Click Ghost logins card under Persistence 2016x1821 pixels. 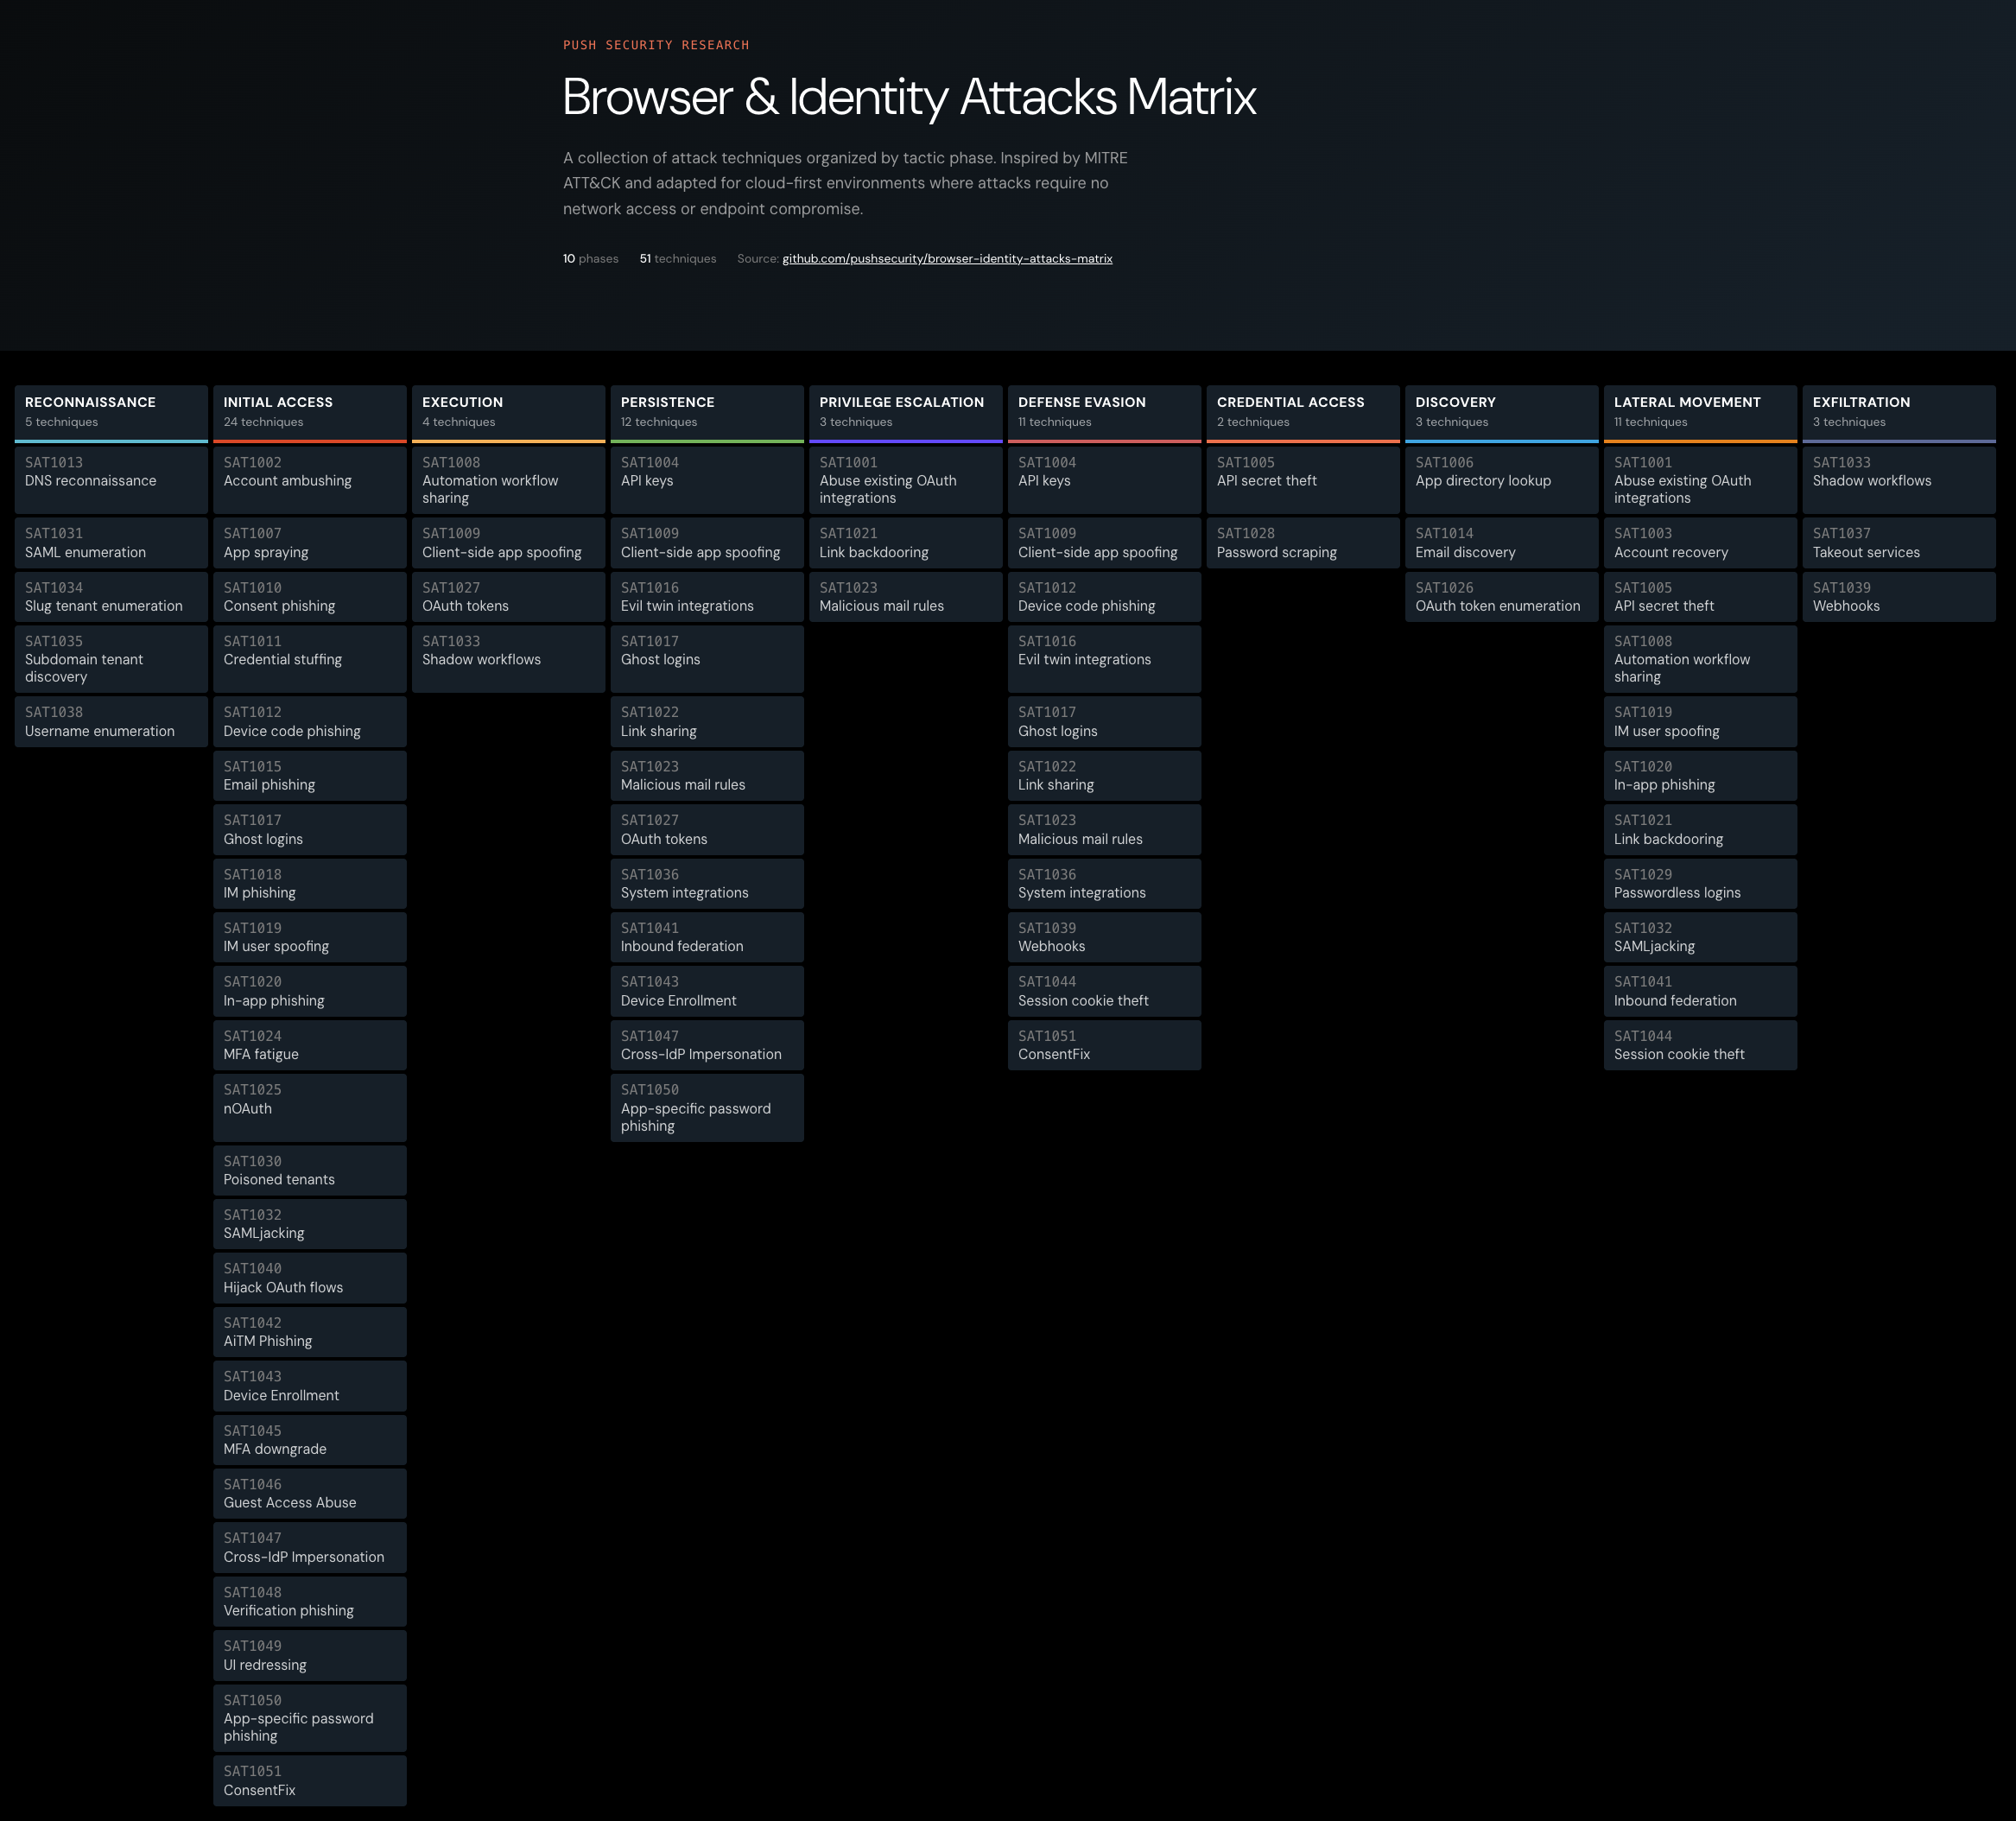[707, 659]
